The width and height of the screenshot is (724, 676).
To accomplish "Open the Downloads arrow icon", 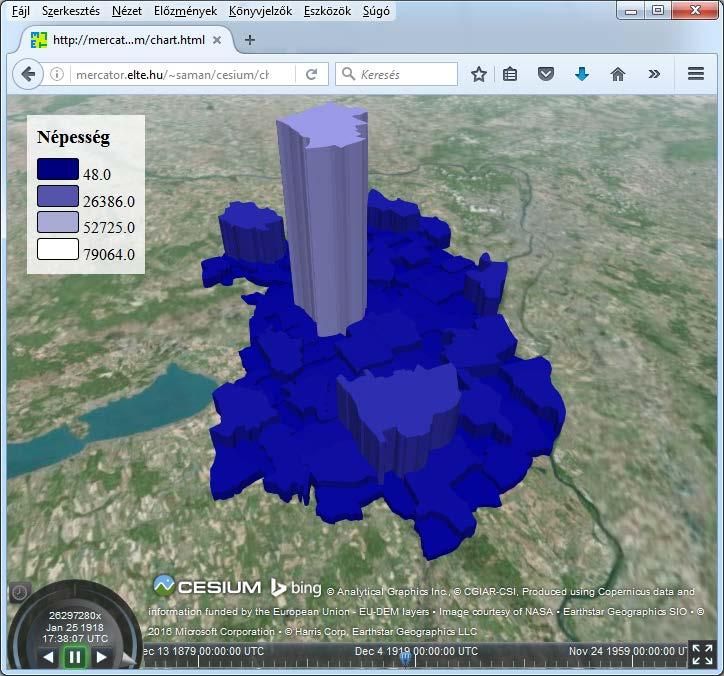I will (582, 74).
